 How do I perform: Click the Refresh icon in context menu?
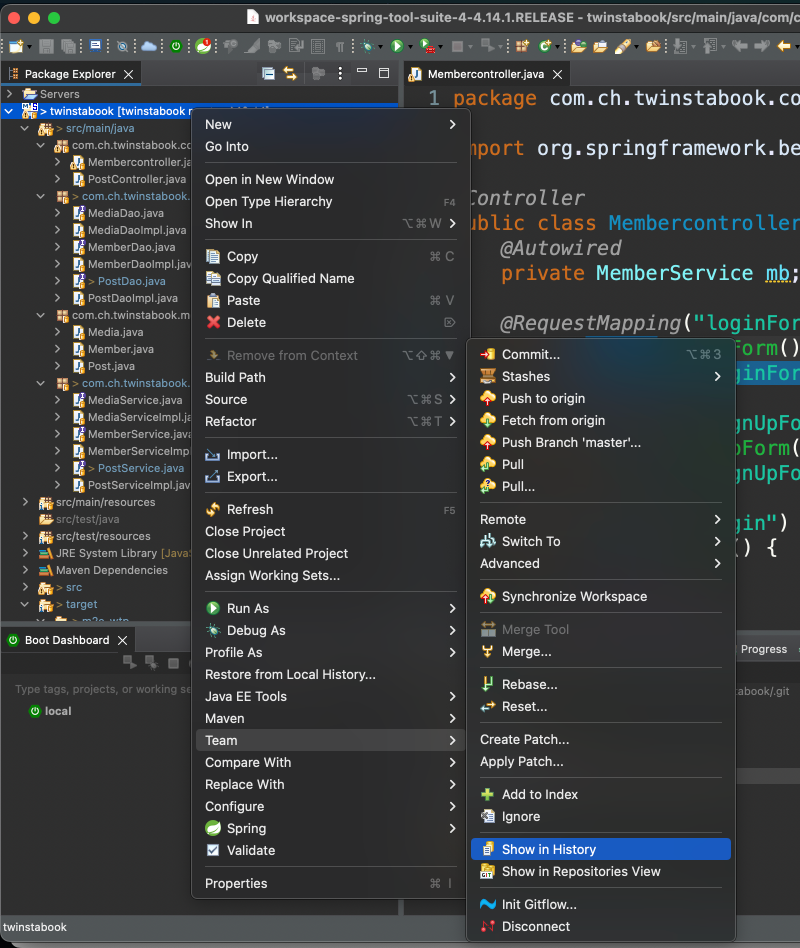(x=213, y=510)
